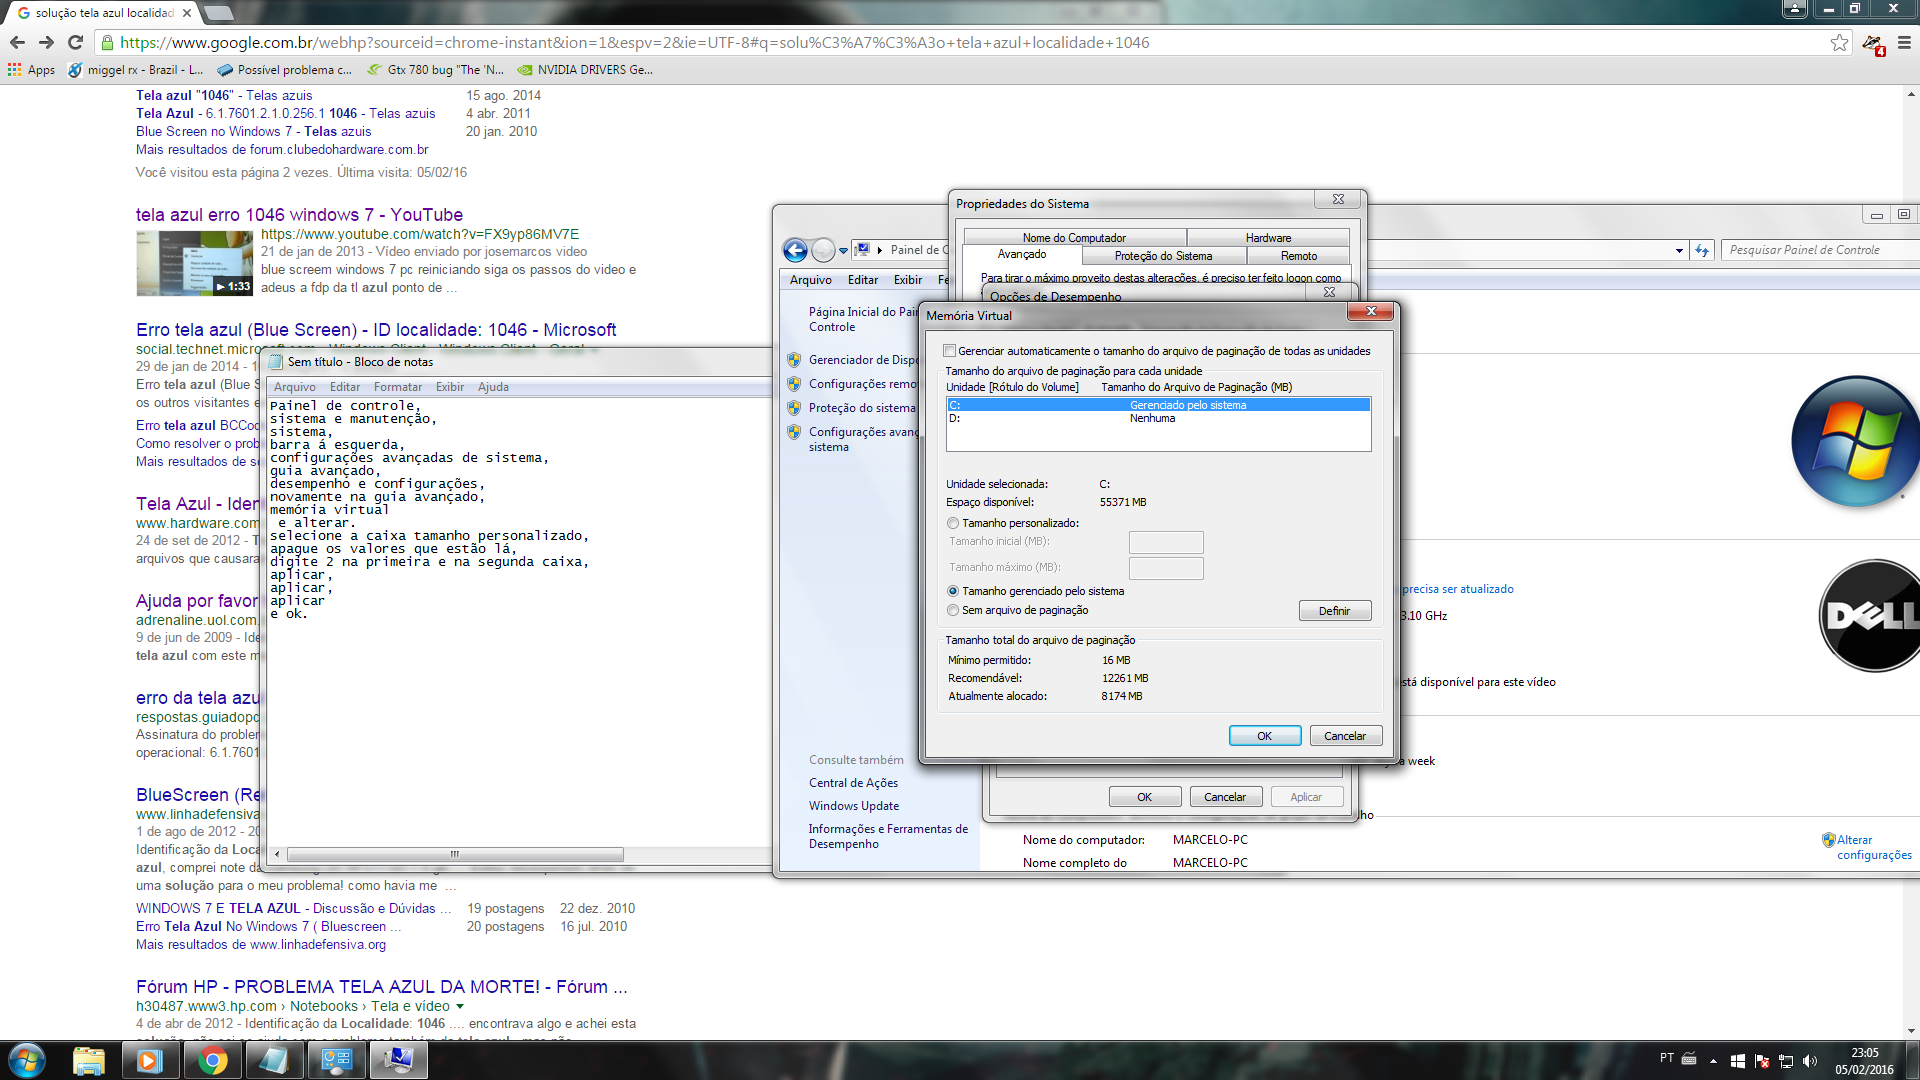Viewport: 1920px width, 1080px height.
Task: Open Windows Update link
Action: click(x=854, y=806)
